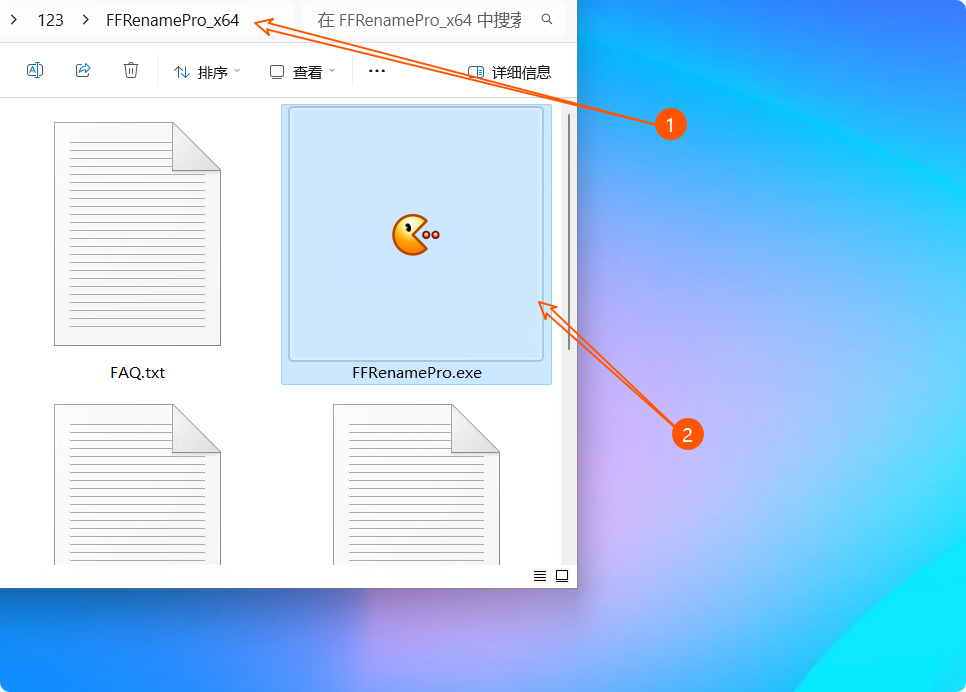
Task: Click the Share icon in the toolbar
Action: [83, 70]
